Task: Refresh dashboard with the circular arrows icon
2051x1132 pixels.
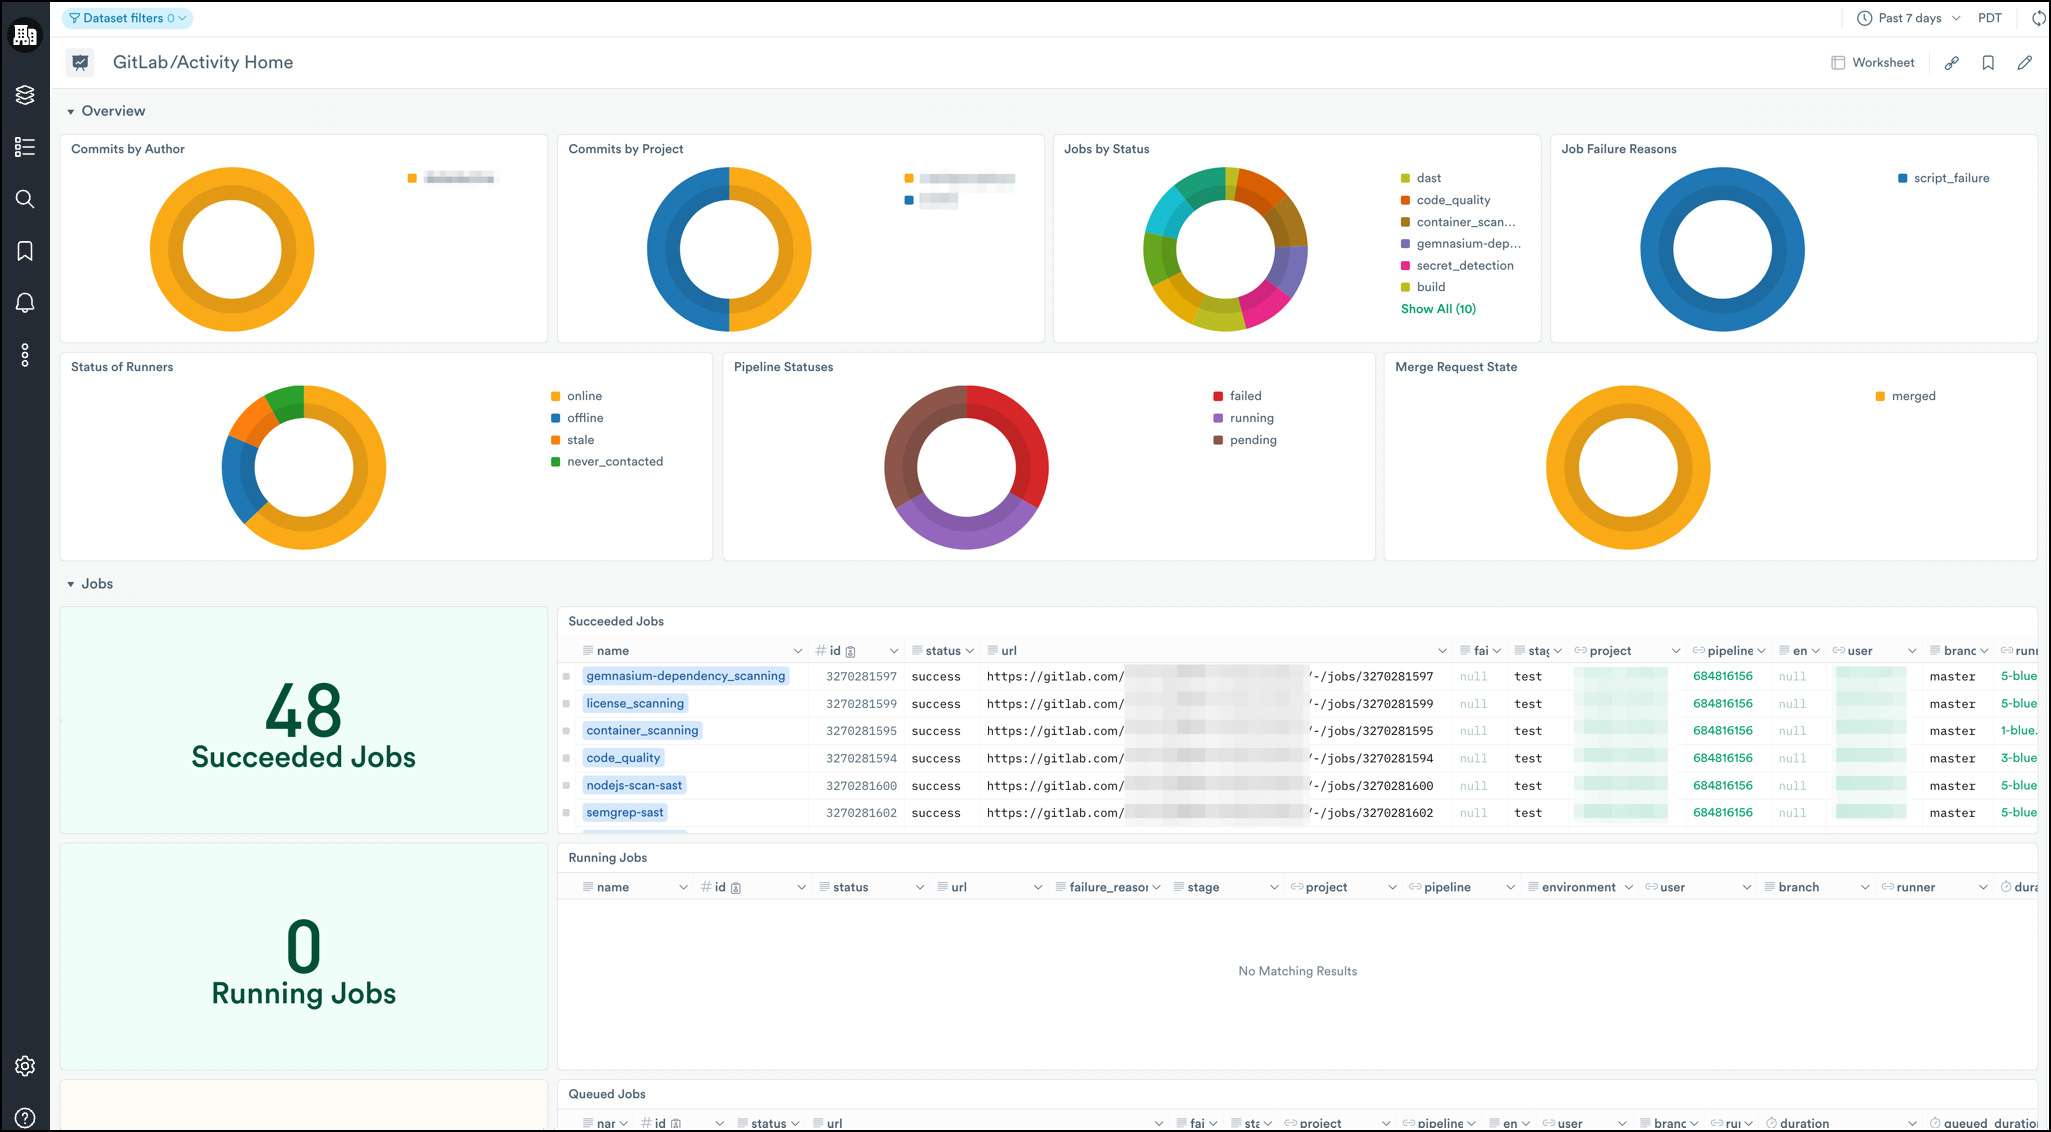Action: click(x=2039, y=18)
